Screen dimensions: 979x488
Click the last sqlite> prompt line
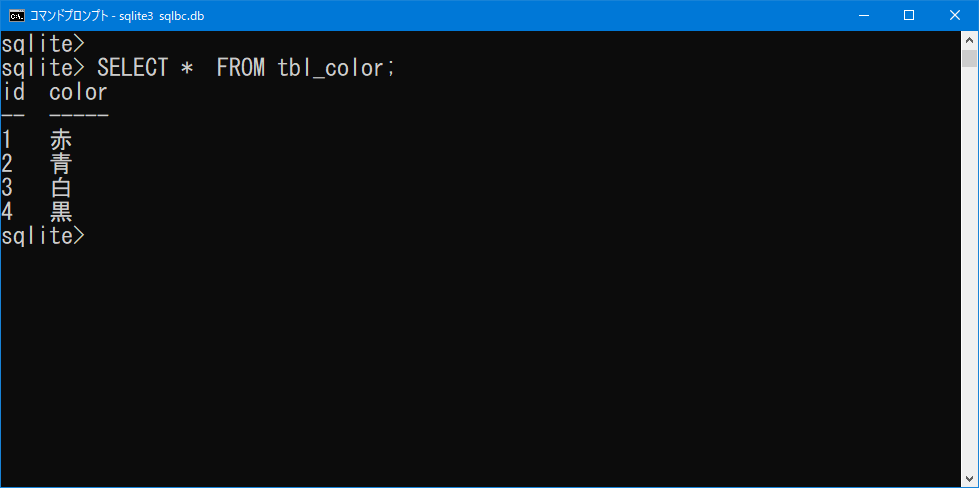(42, 236)
